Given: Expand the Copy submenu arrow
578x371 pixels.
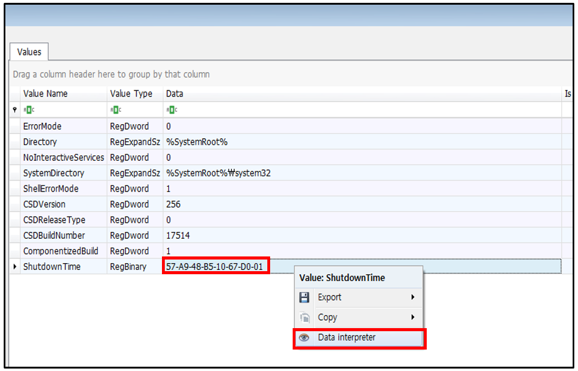Looking at the screenshot, I should 412,317.
